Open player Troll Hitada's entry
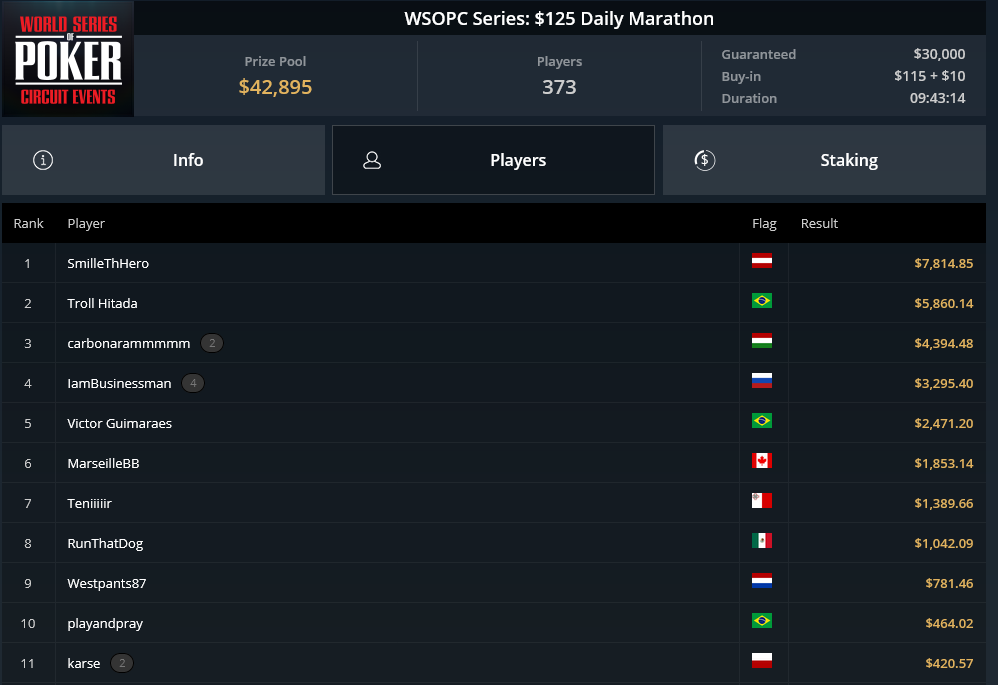Viewport: 998px width, 685px height. click(102, 304)
